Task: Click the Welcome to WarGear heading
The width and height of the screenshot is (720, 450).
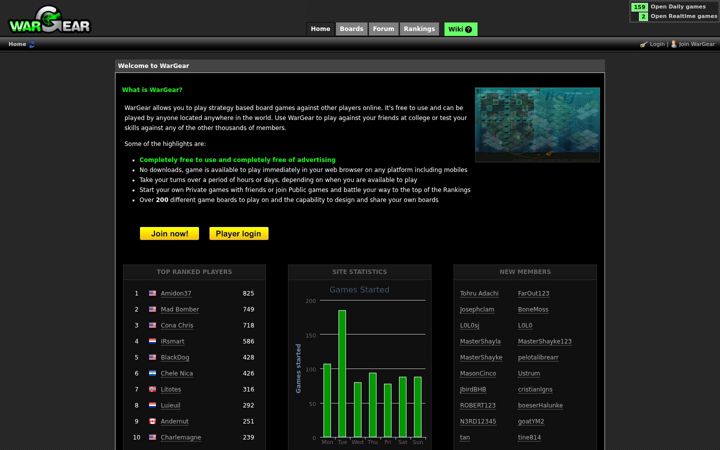Action: click(153, 66)
